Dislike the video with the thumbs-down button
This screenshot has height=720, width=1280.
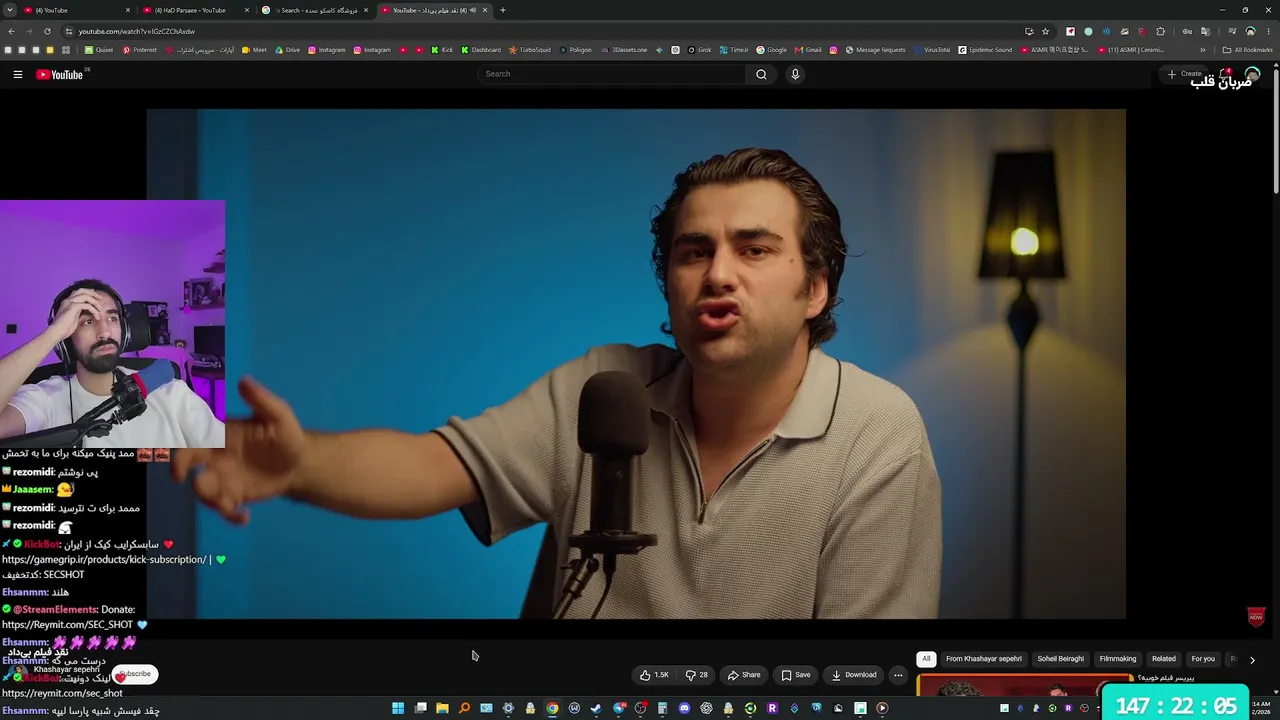[x=696, y=675]
